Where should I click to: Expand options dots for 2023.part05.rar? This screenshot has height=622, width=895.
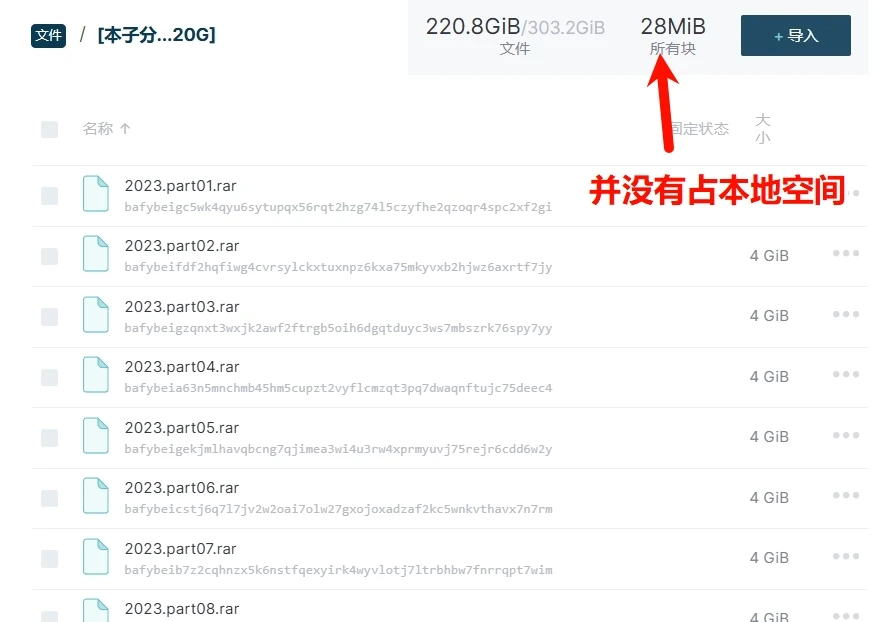(846, 435)
